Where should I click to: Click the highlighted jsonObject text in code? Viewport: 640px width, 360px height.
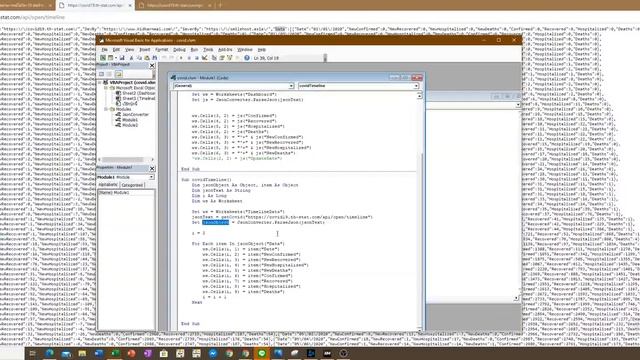coord(216,222)
